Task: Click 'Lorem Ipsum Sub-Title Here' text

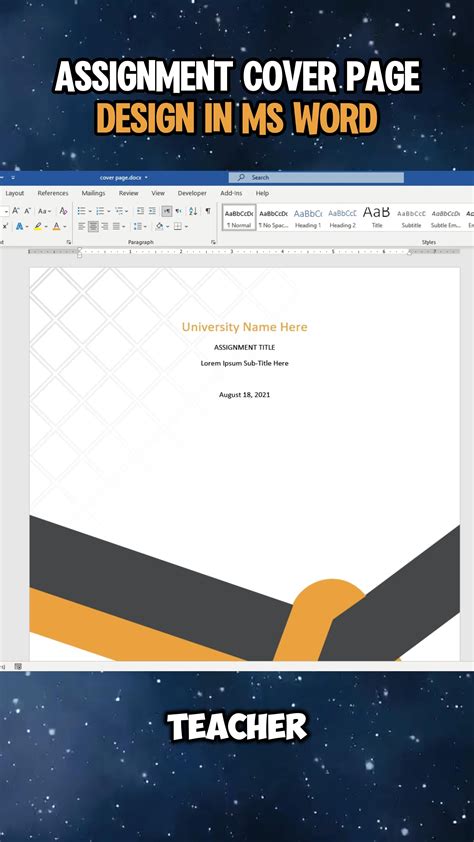Action: 245,363
